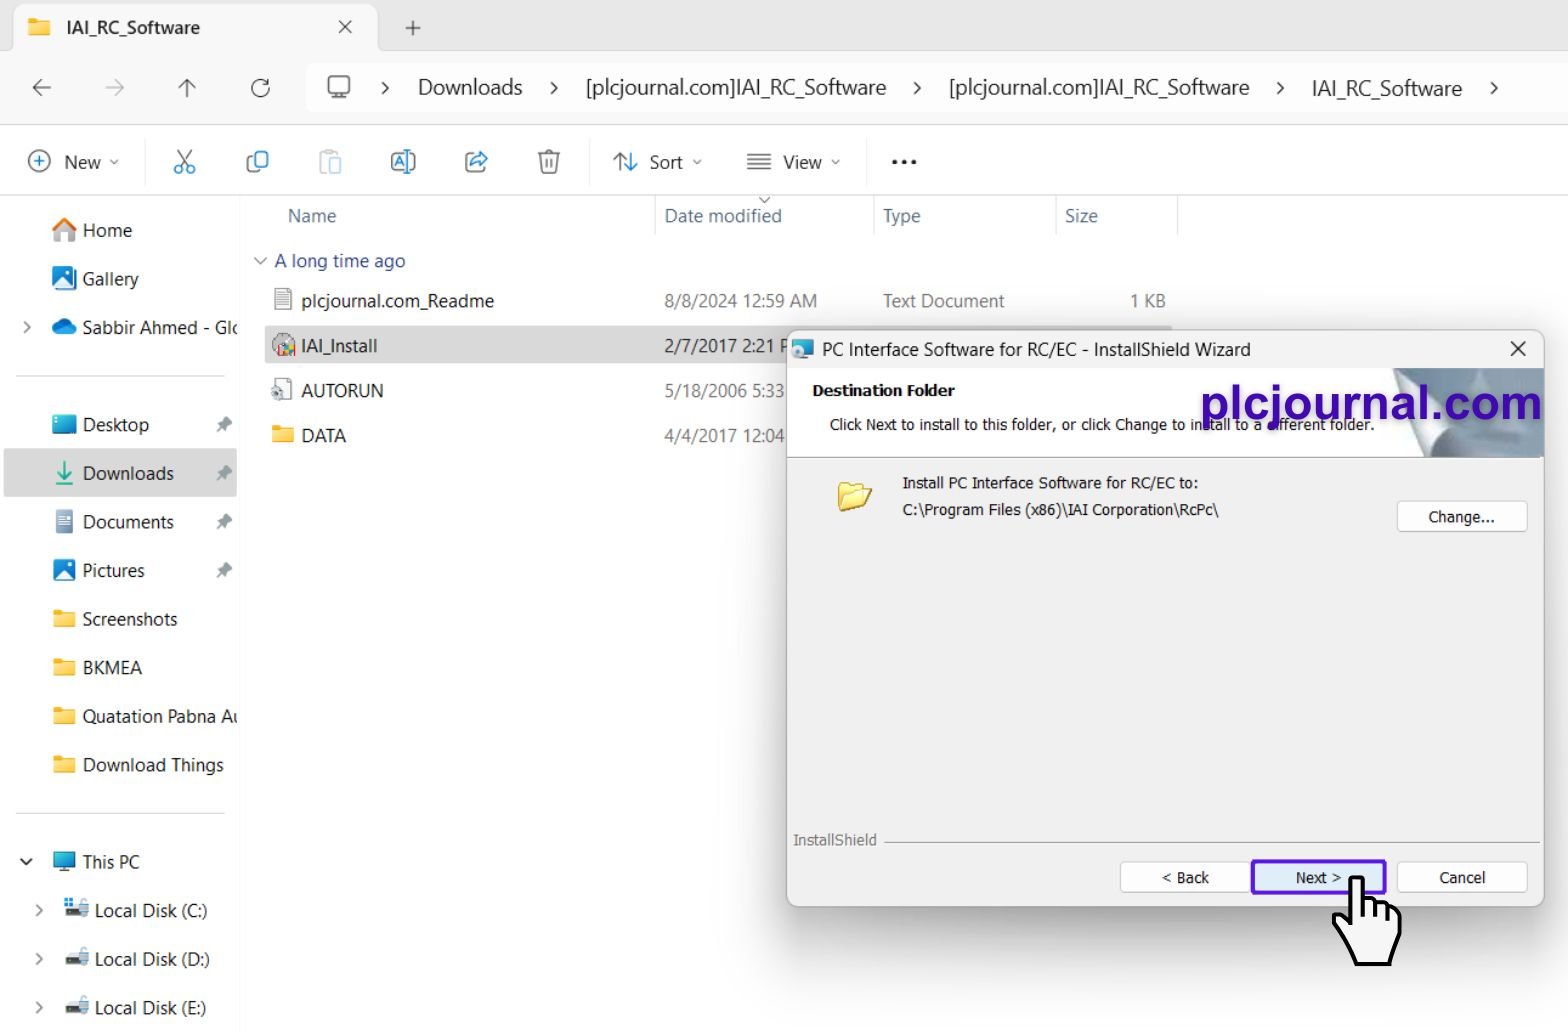Click the Copy icon in Explorer toolbar
The width and height of the screenshot is (1568, 1033).
(257, 162)
